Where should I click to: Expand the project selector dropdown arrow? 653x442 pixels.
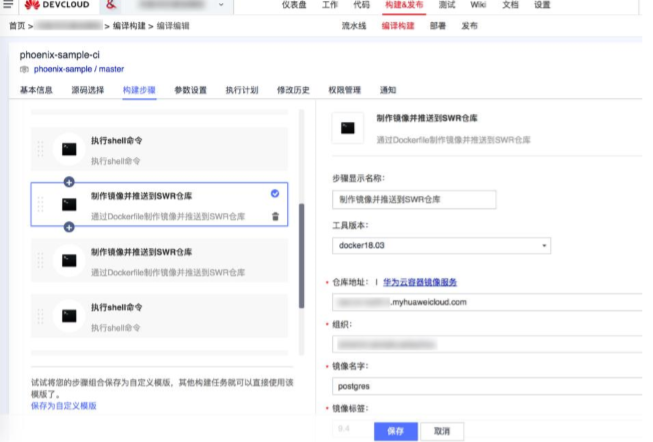tap(221, 5)
